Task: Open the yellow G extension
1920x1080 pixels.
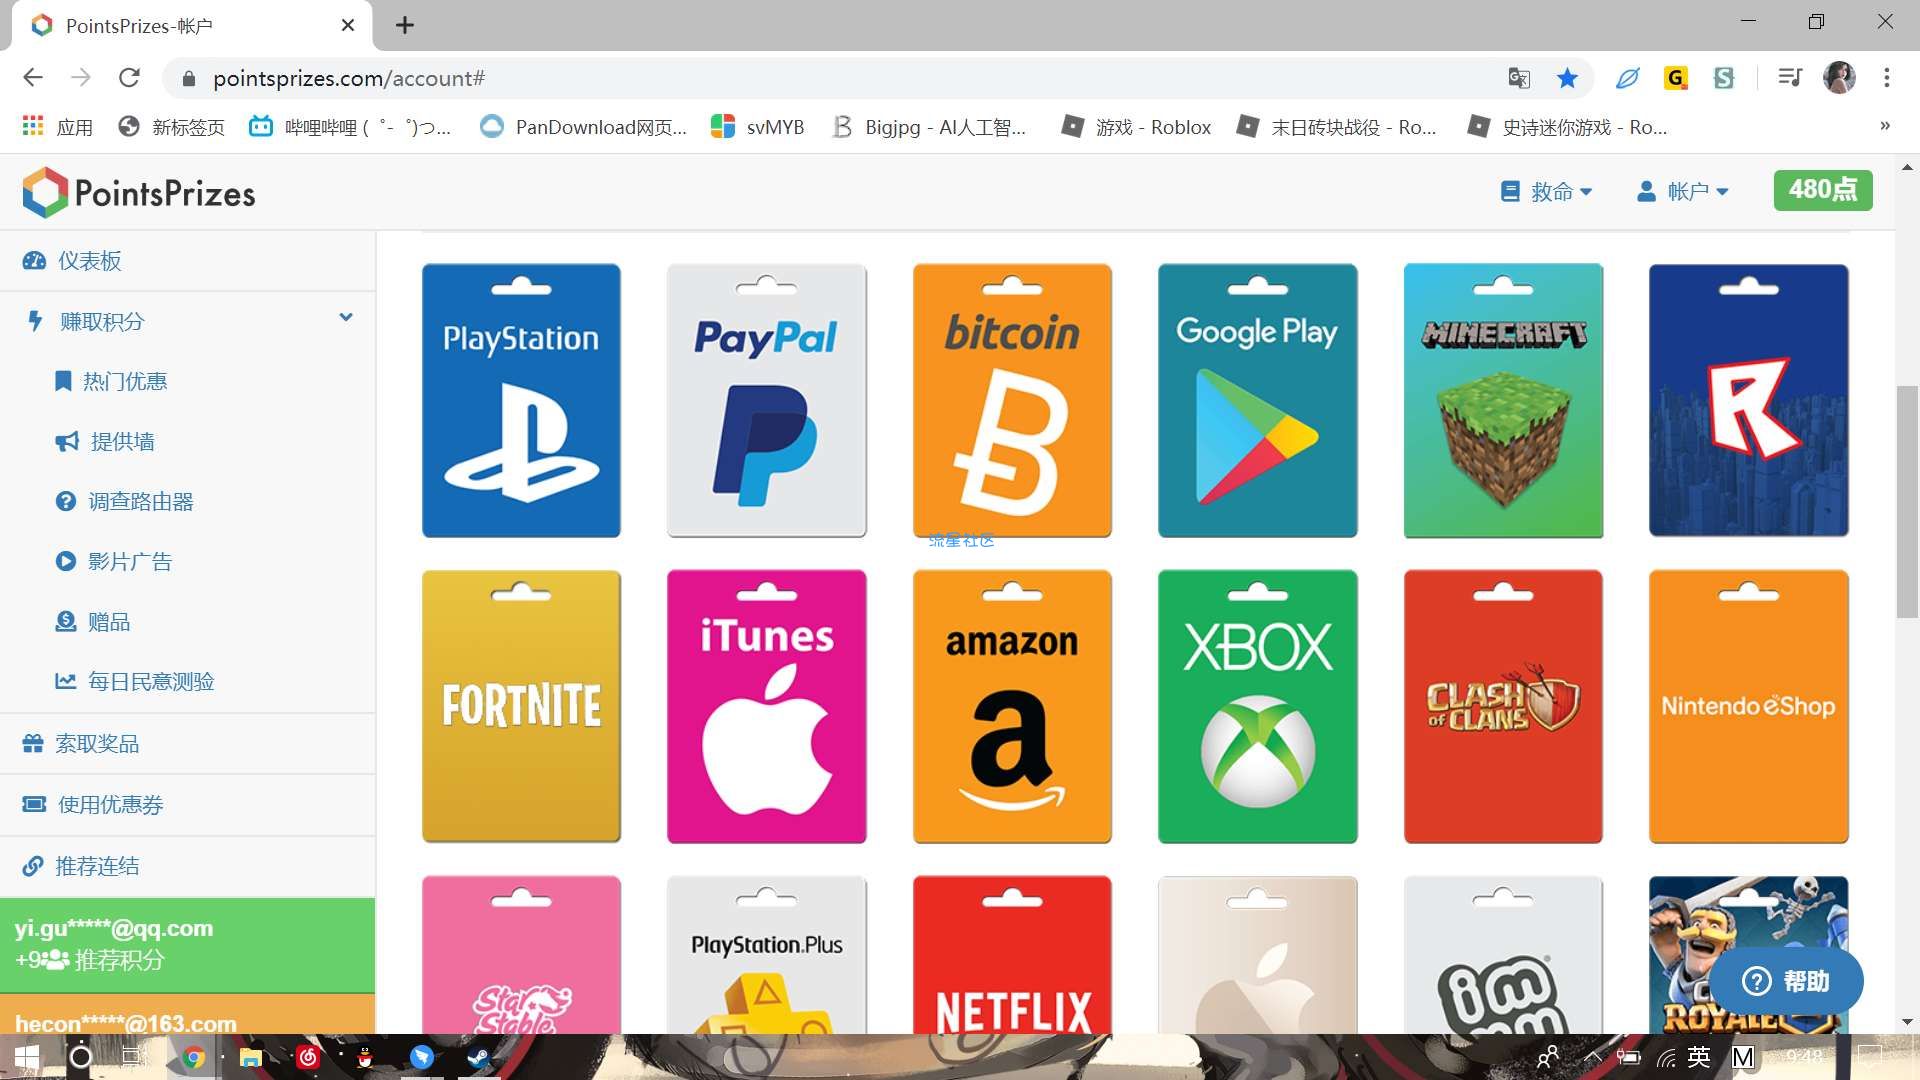Action: pyautogui.click(x=1676, y=78)
